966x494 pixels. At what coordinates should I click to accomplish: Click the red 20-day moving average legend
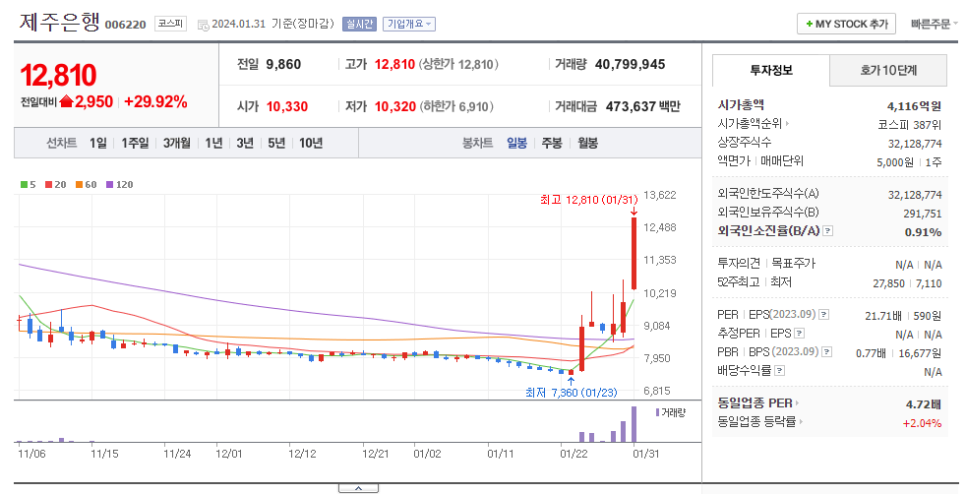pos(55,184)
